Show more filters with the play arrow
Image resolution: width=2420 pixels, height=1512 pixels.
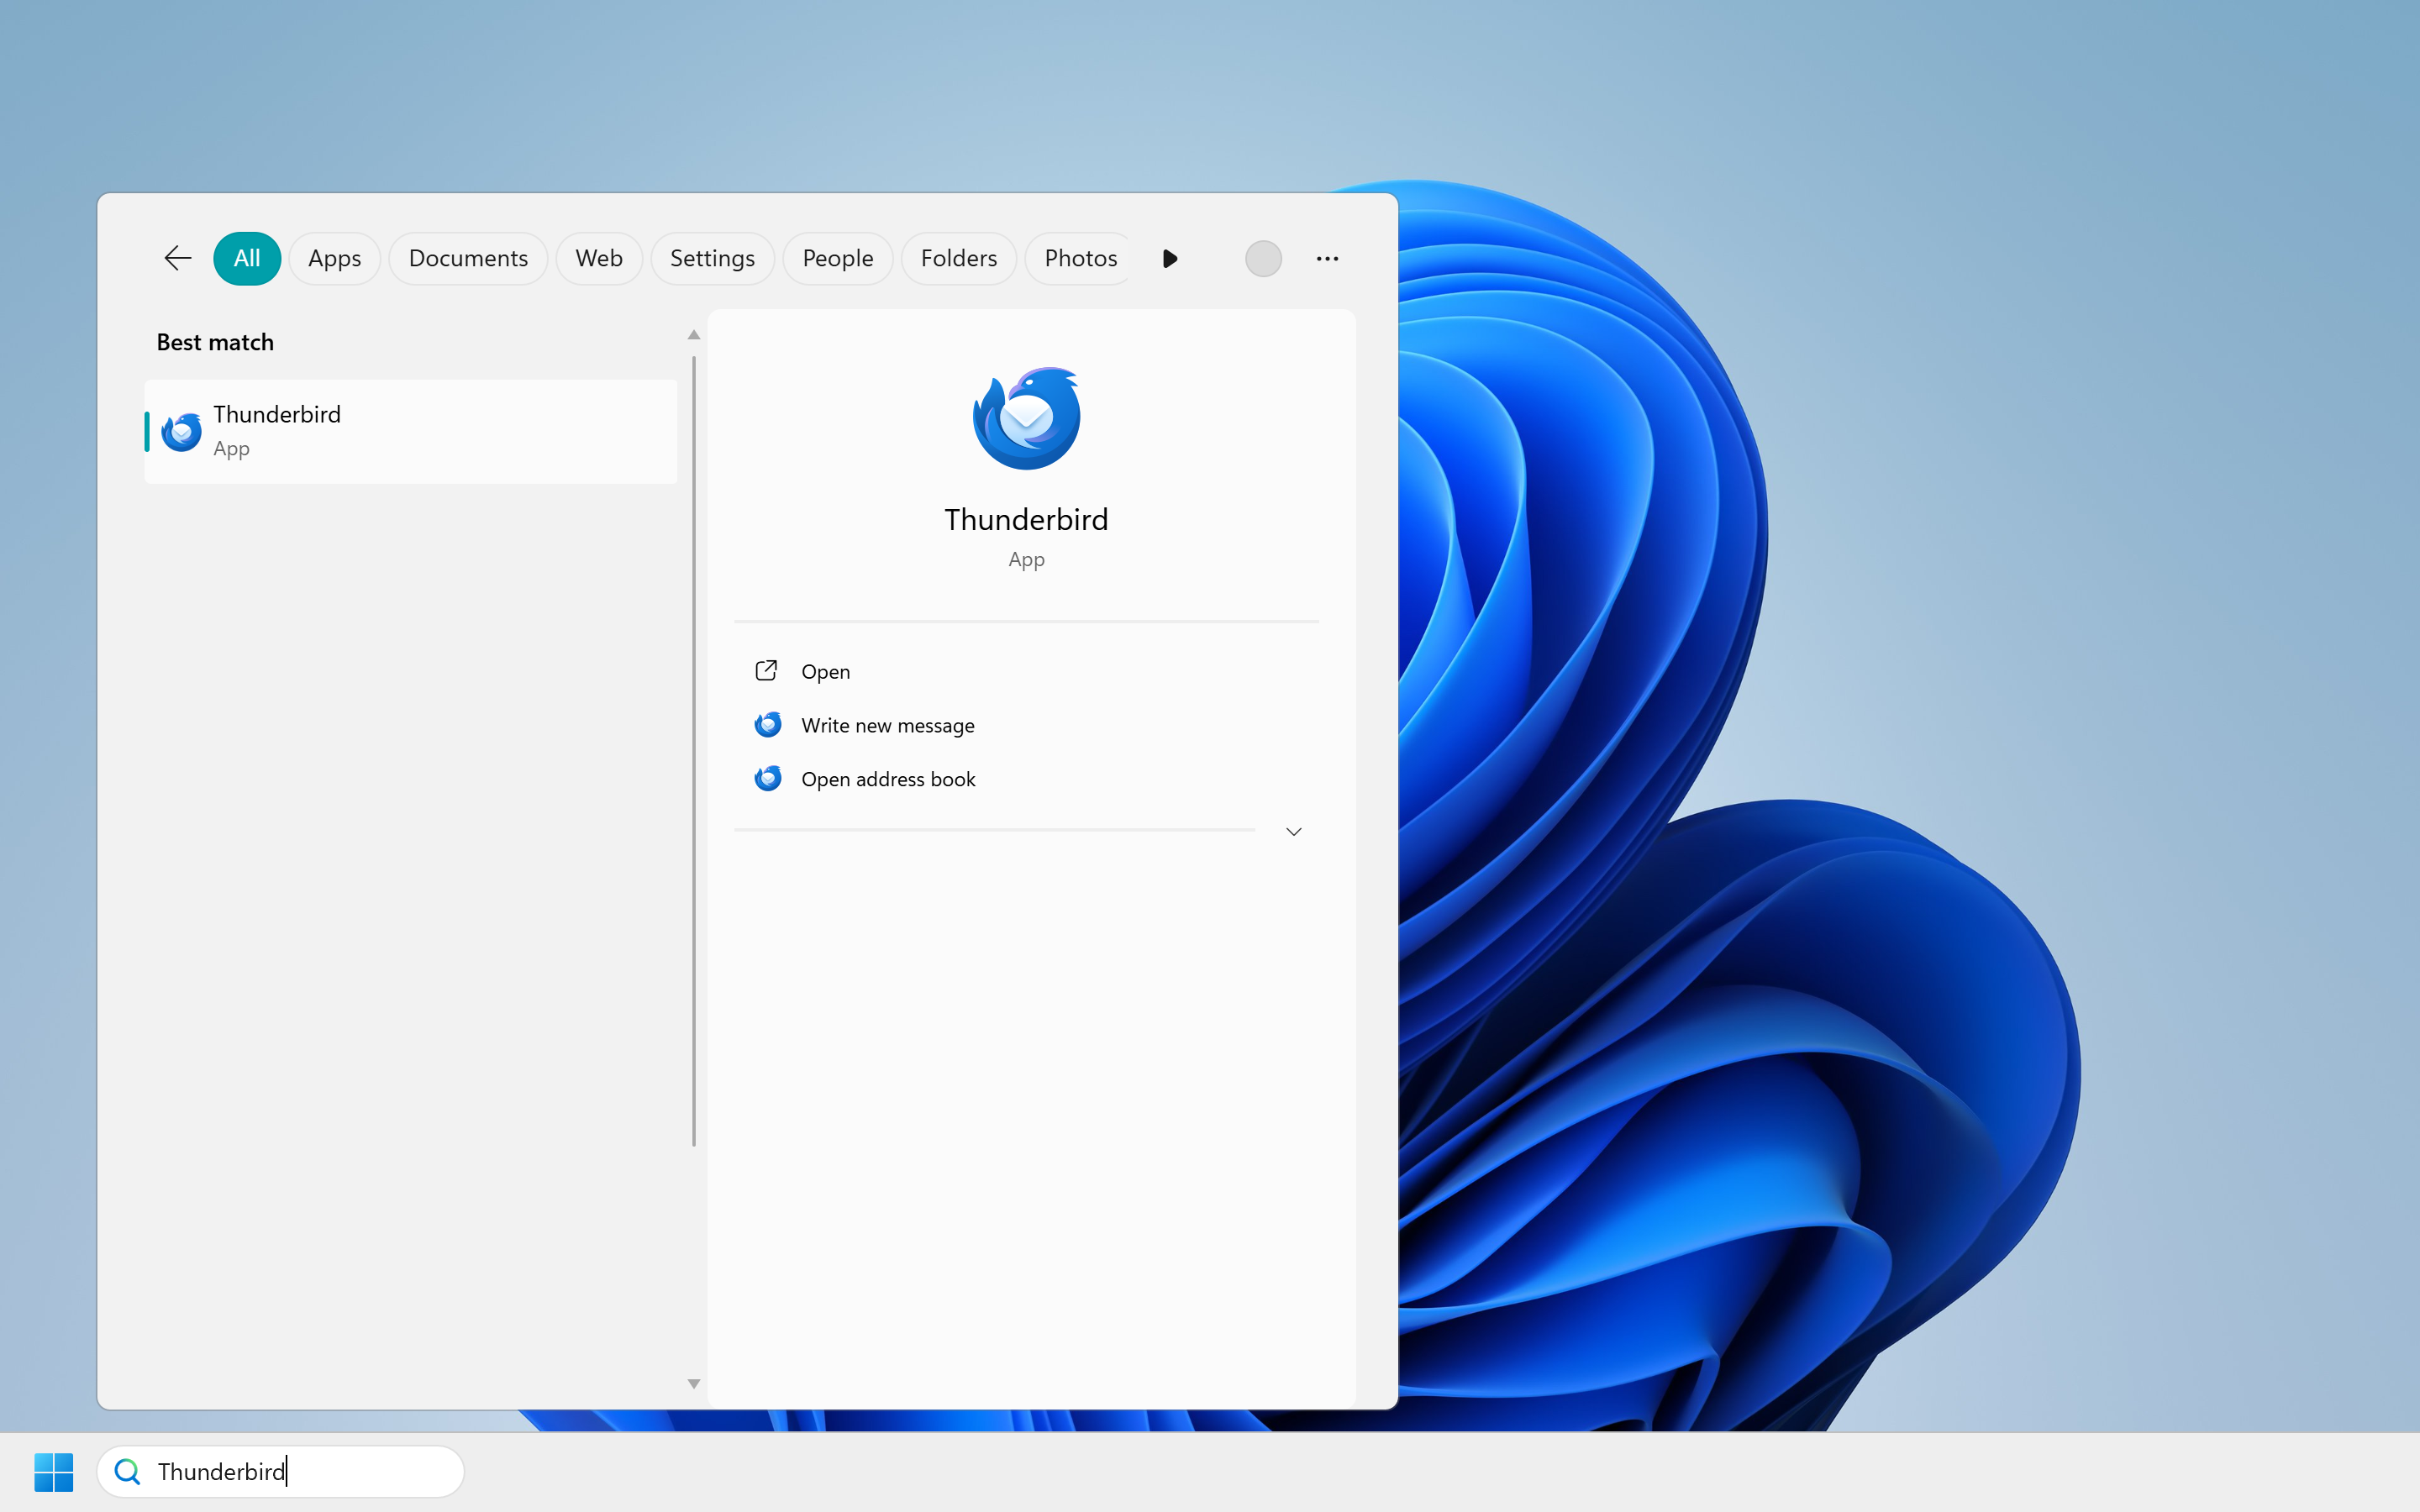click(x=1170, y=259)
